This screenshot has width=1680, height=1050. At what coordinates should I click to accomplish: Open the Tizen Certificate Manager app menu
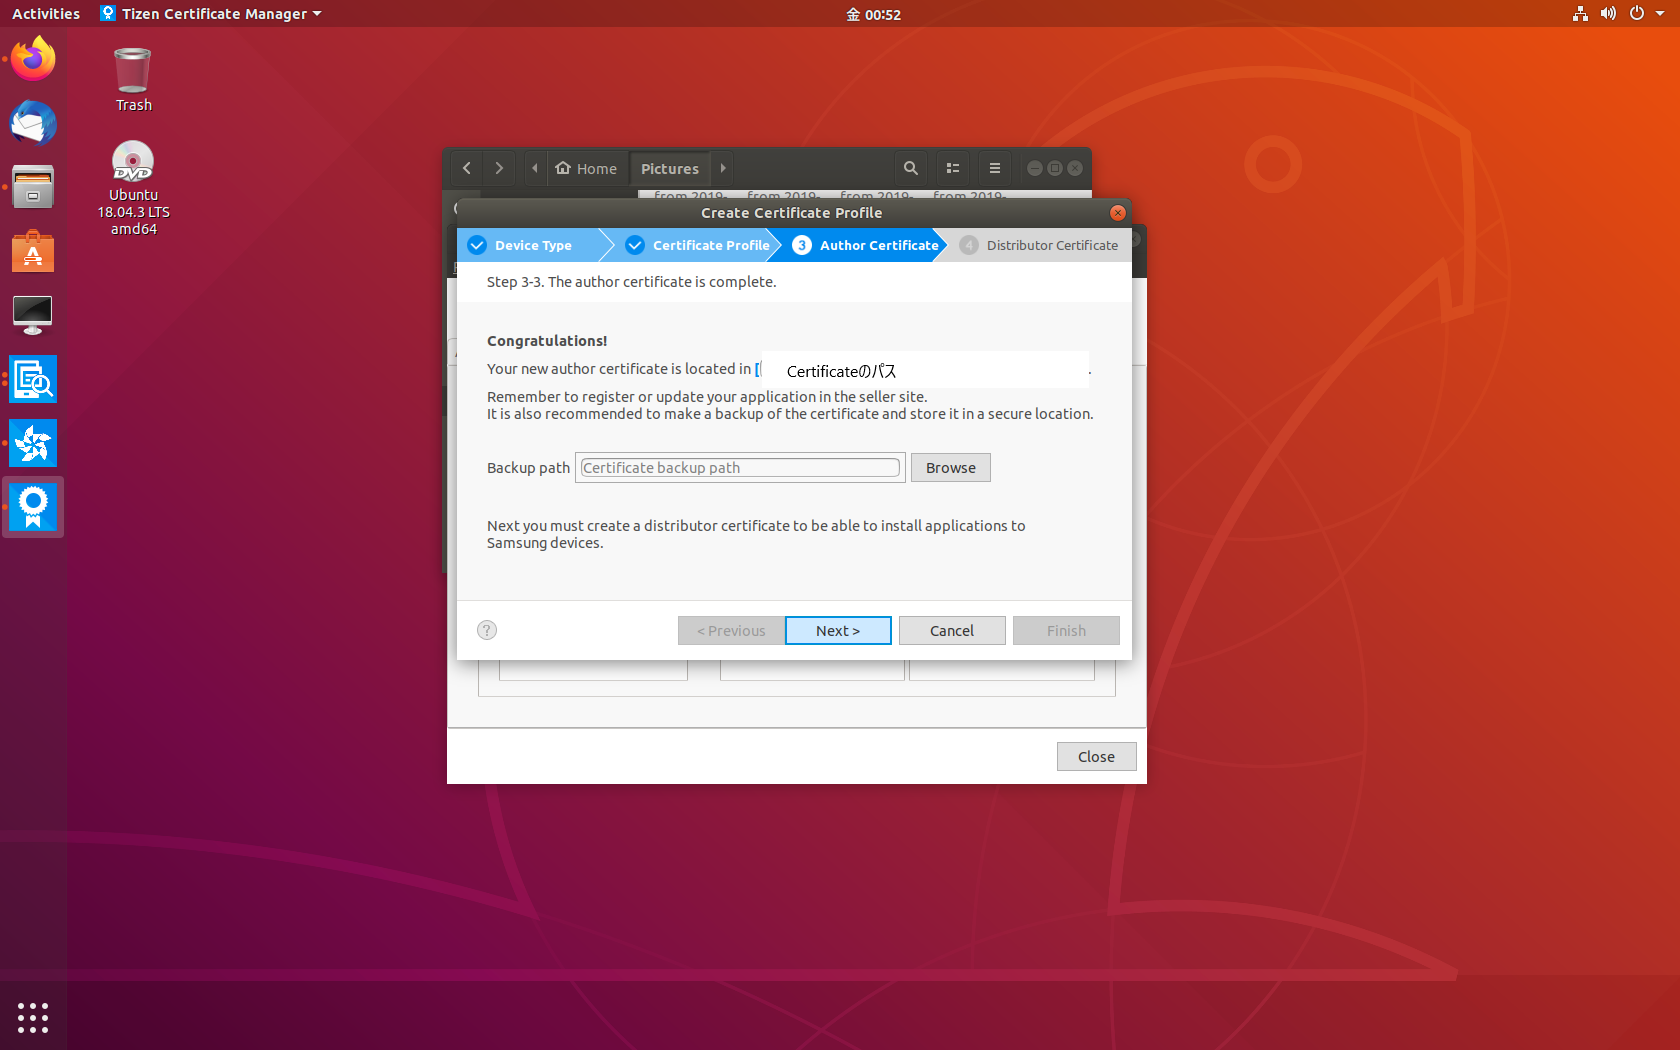[x=211, y=14]
